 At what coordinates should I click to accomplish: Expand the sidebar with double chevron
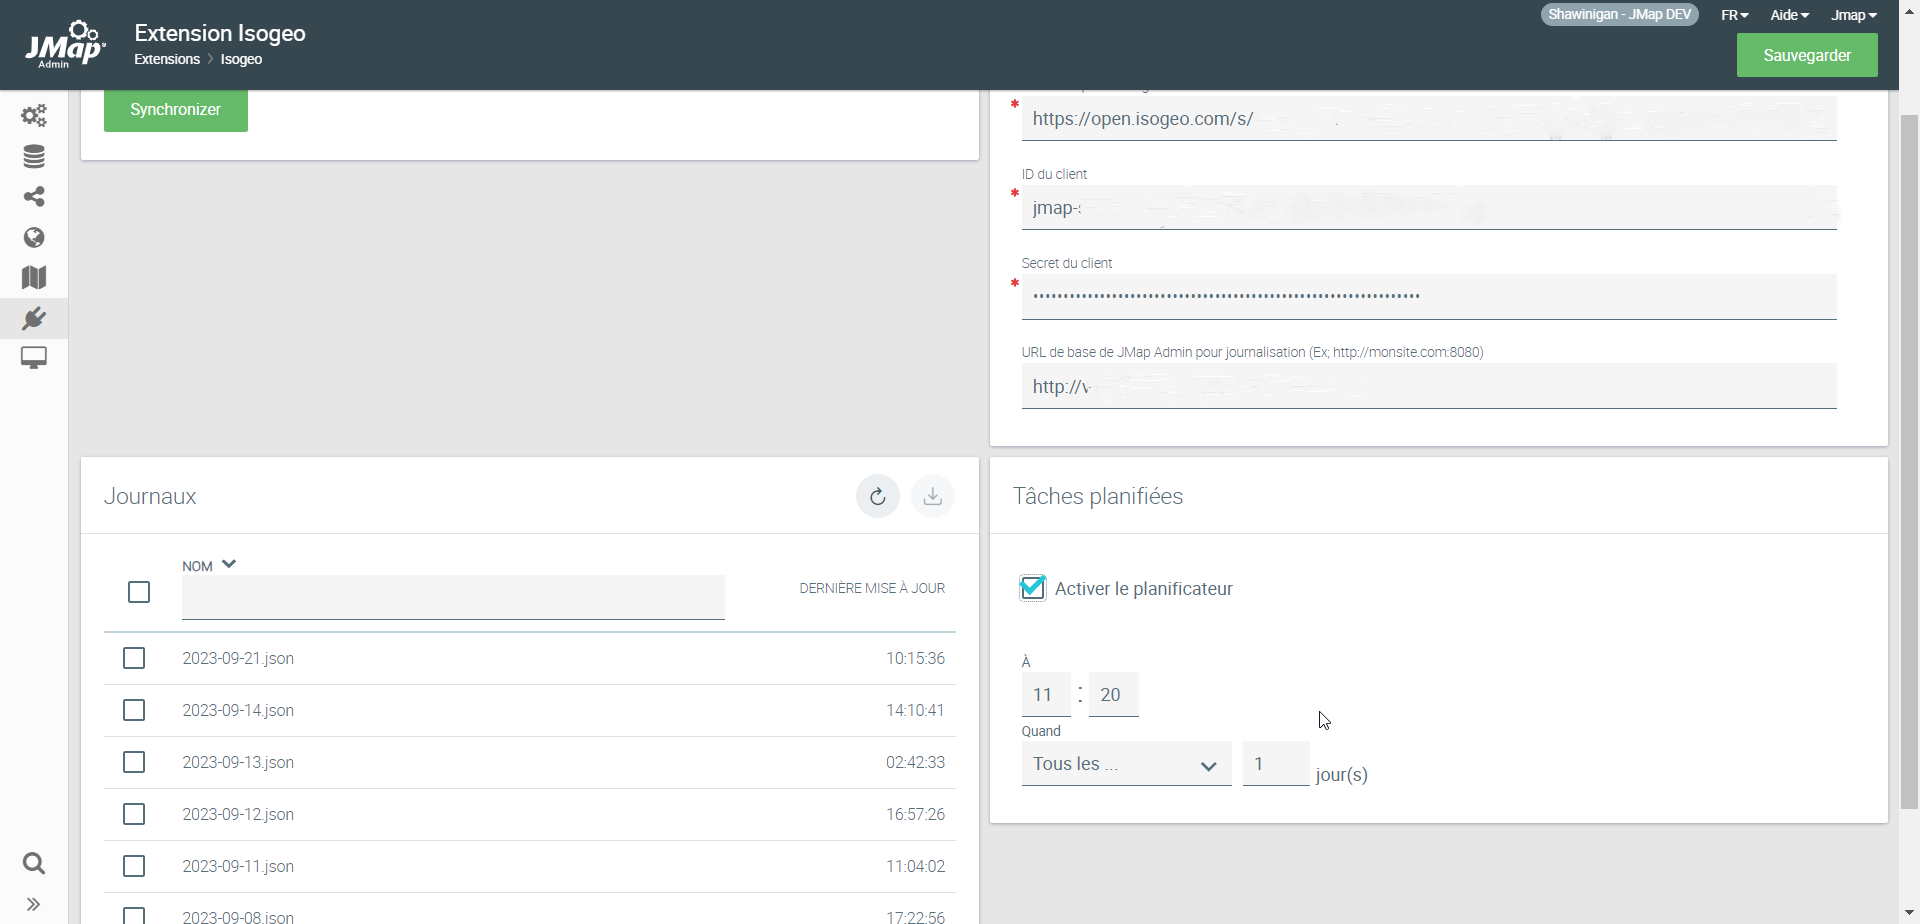click(x=34, y=905)
